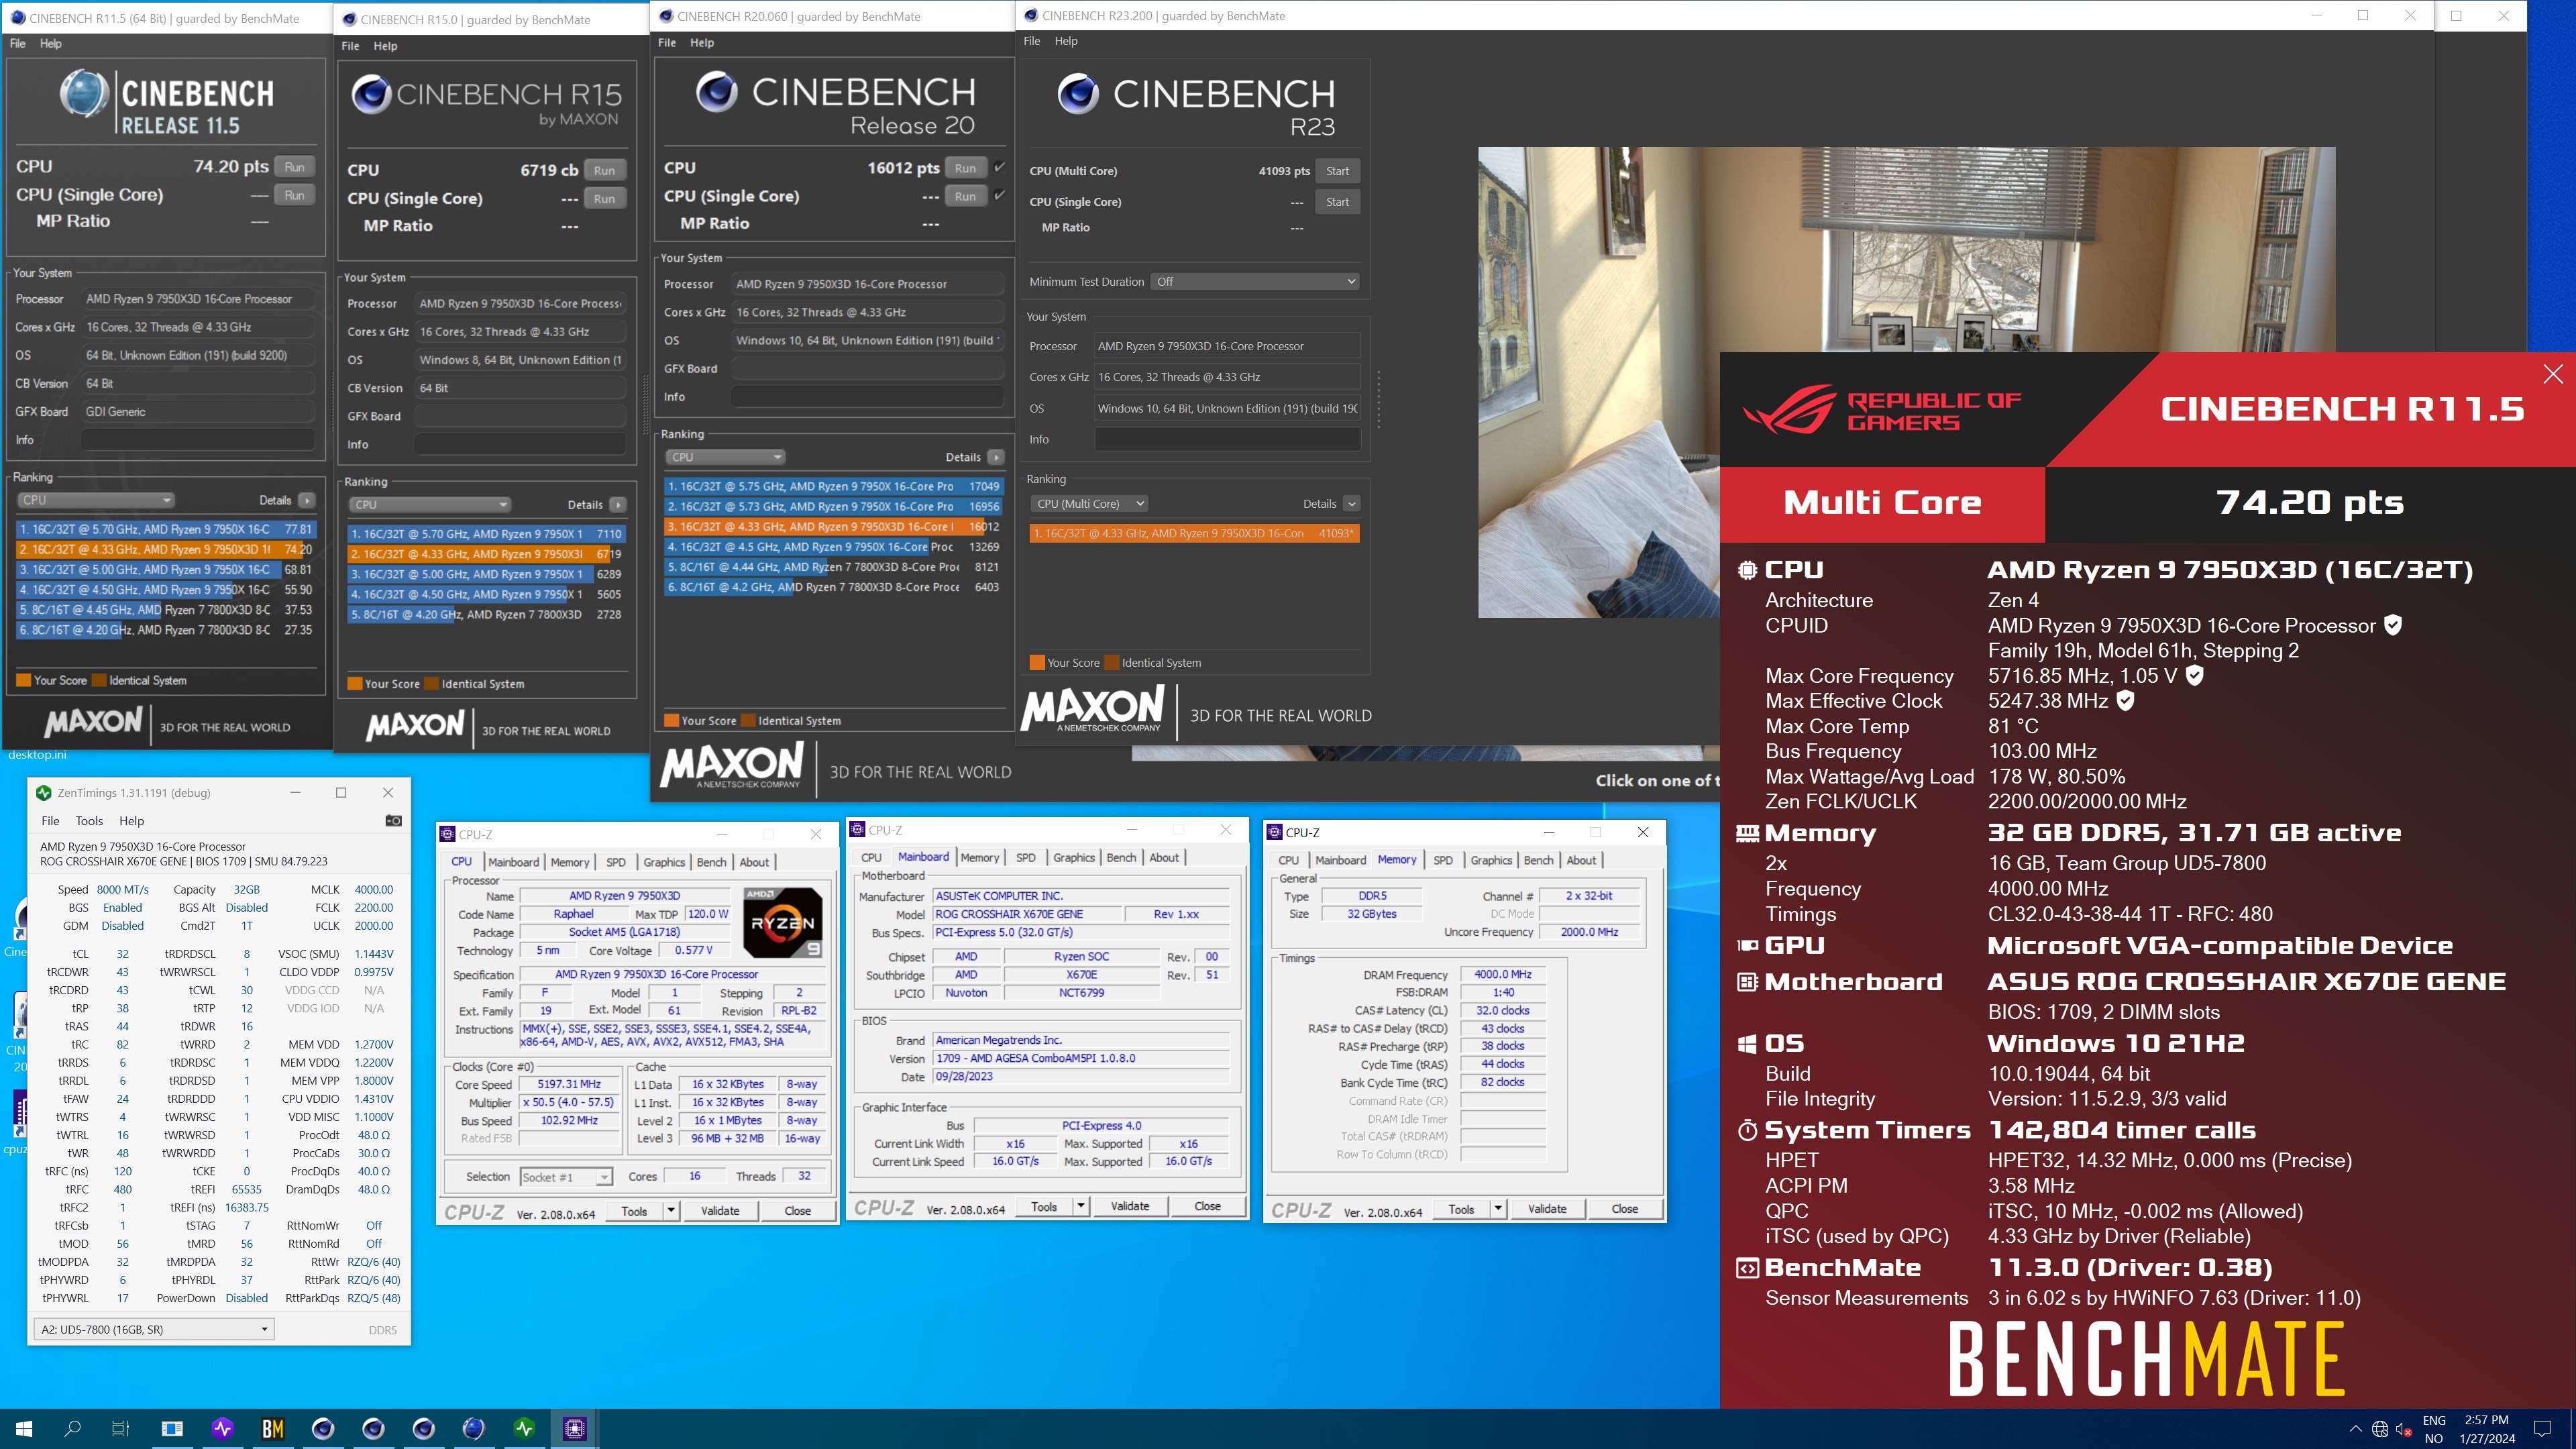Click the BenchMate CPU section chip icon

click(x=1747, y=570)
